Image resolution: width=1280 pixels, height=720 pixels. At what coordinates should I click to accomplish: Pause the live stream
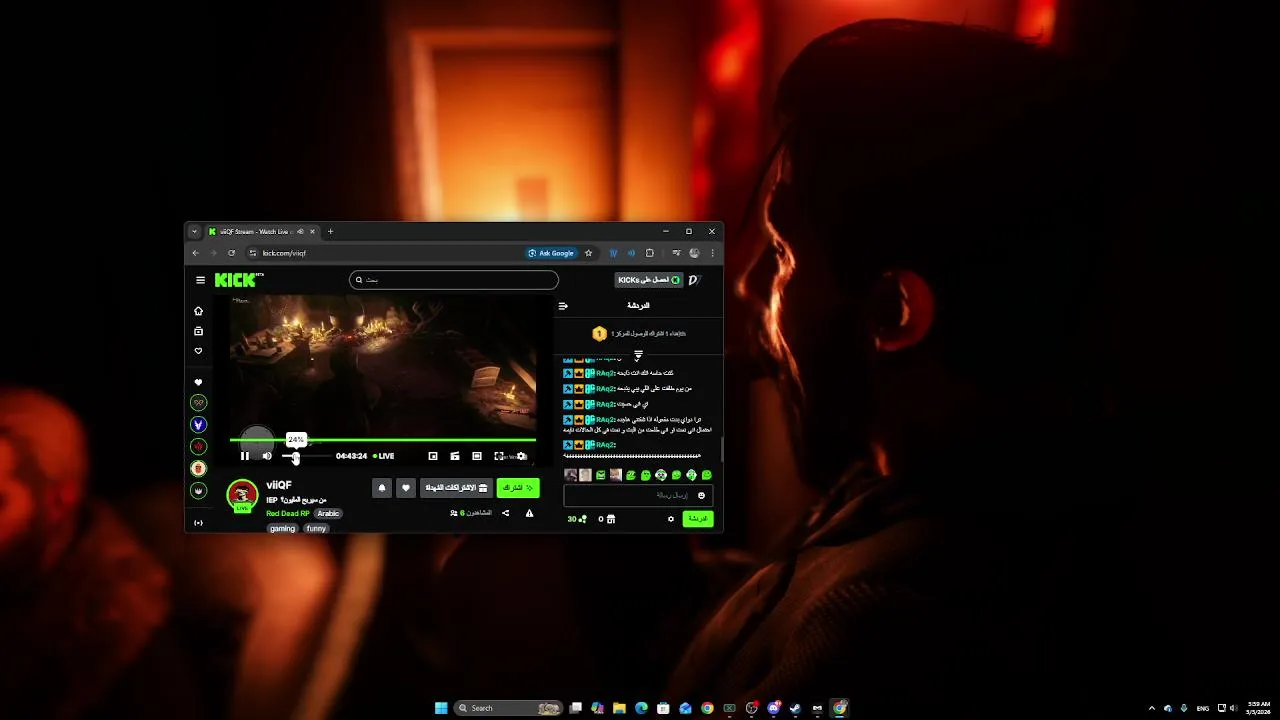[245, 456]
